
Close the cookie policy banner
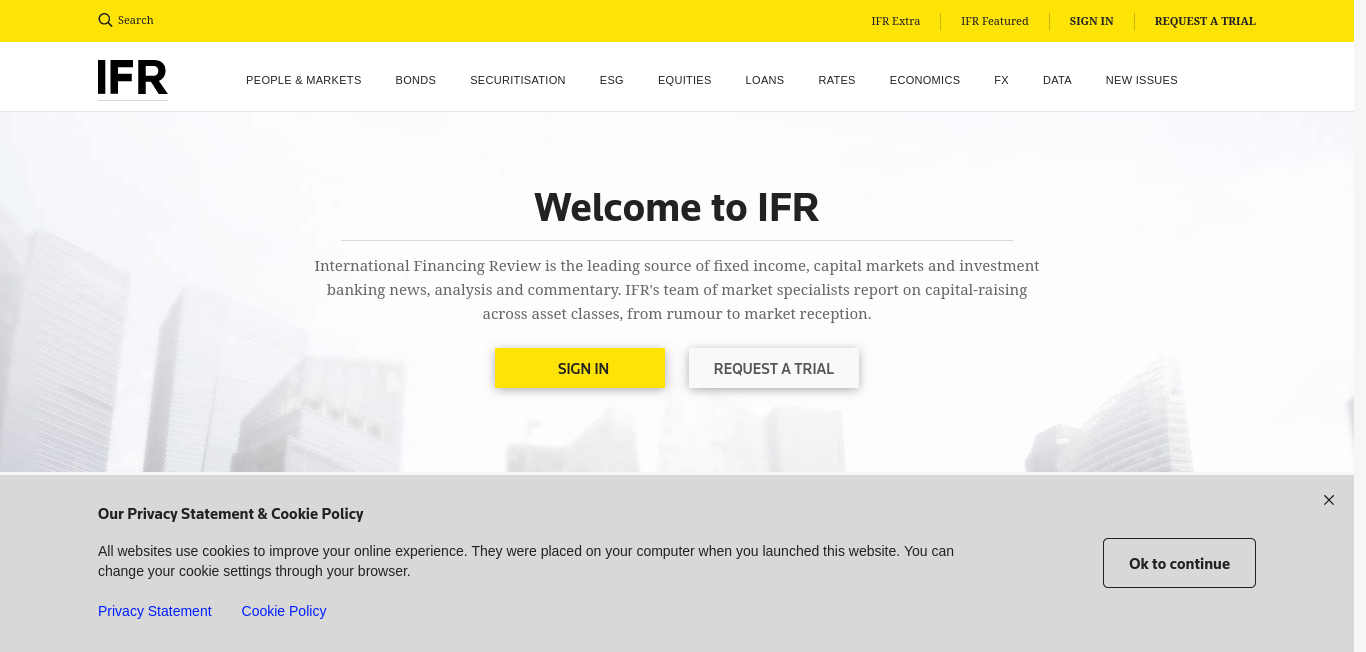tap(1329, 500)
